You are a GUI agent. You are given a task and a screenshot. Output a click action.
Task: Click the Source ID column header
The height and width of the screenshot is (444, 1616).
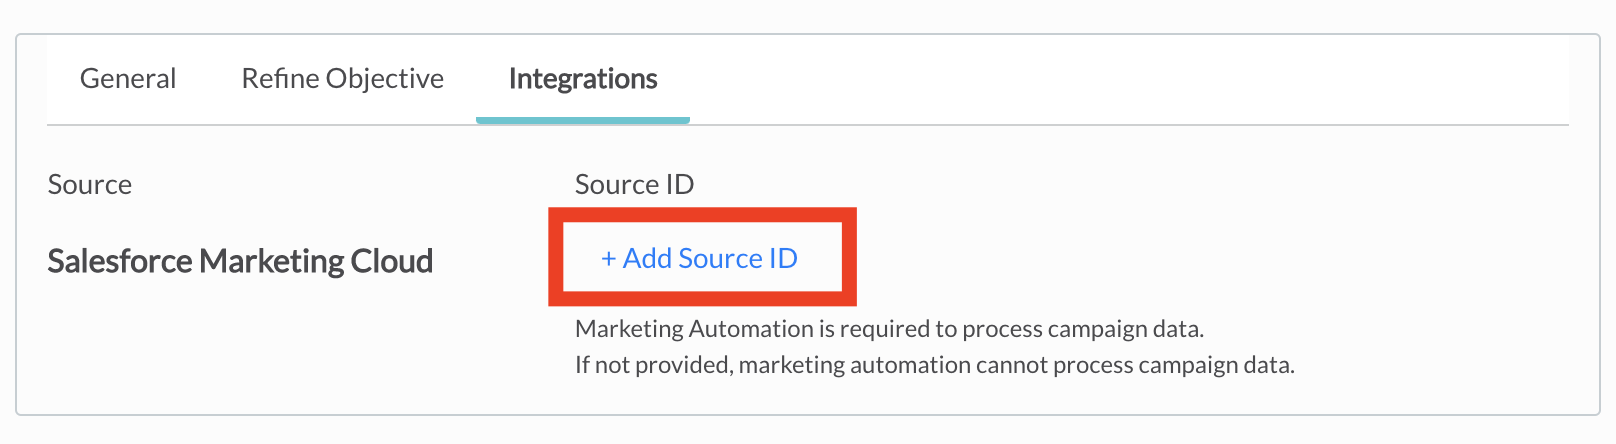634,185
